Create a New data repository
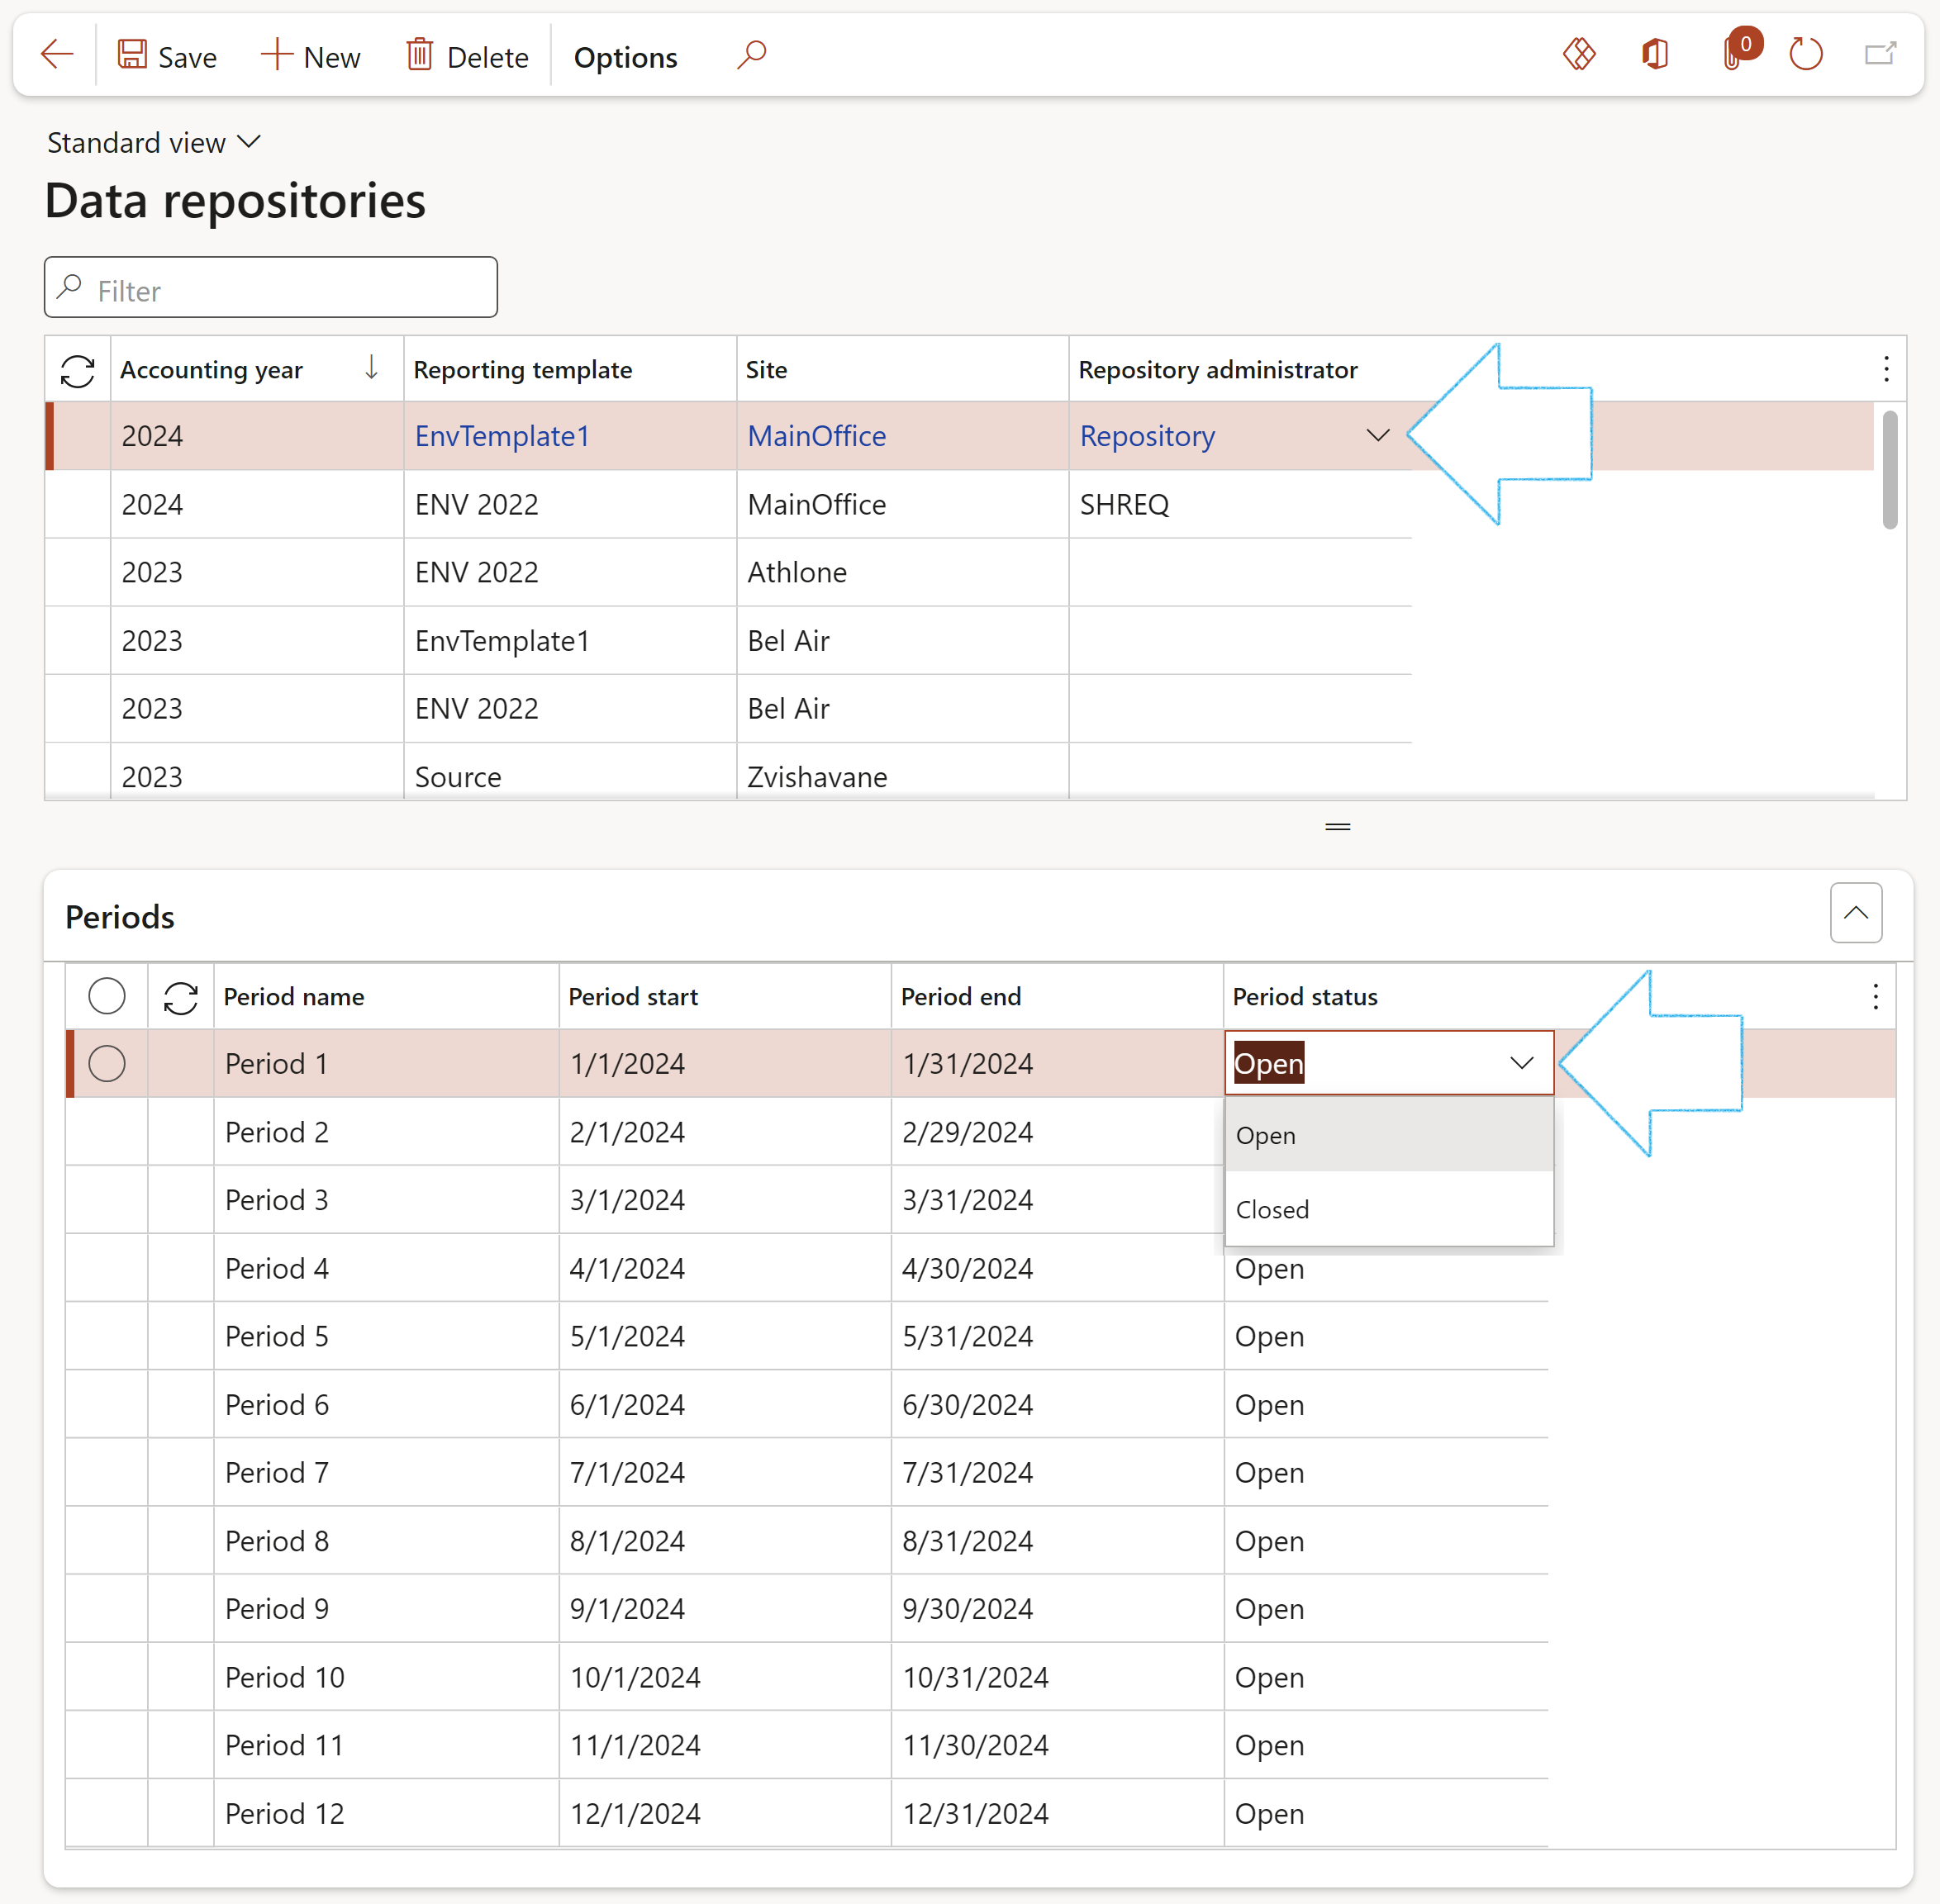 (310, 56)
